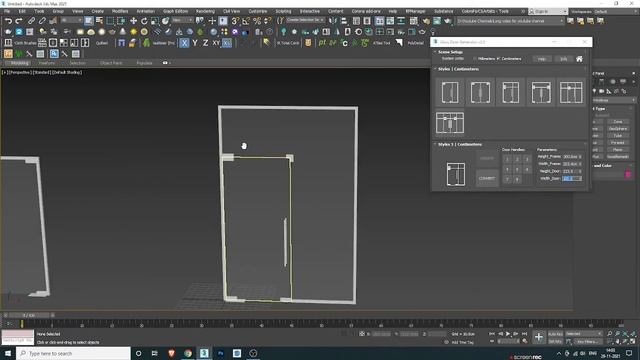
Task: Click the Play Animation button
Action: 508,334
